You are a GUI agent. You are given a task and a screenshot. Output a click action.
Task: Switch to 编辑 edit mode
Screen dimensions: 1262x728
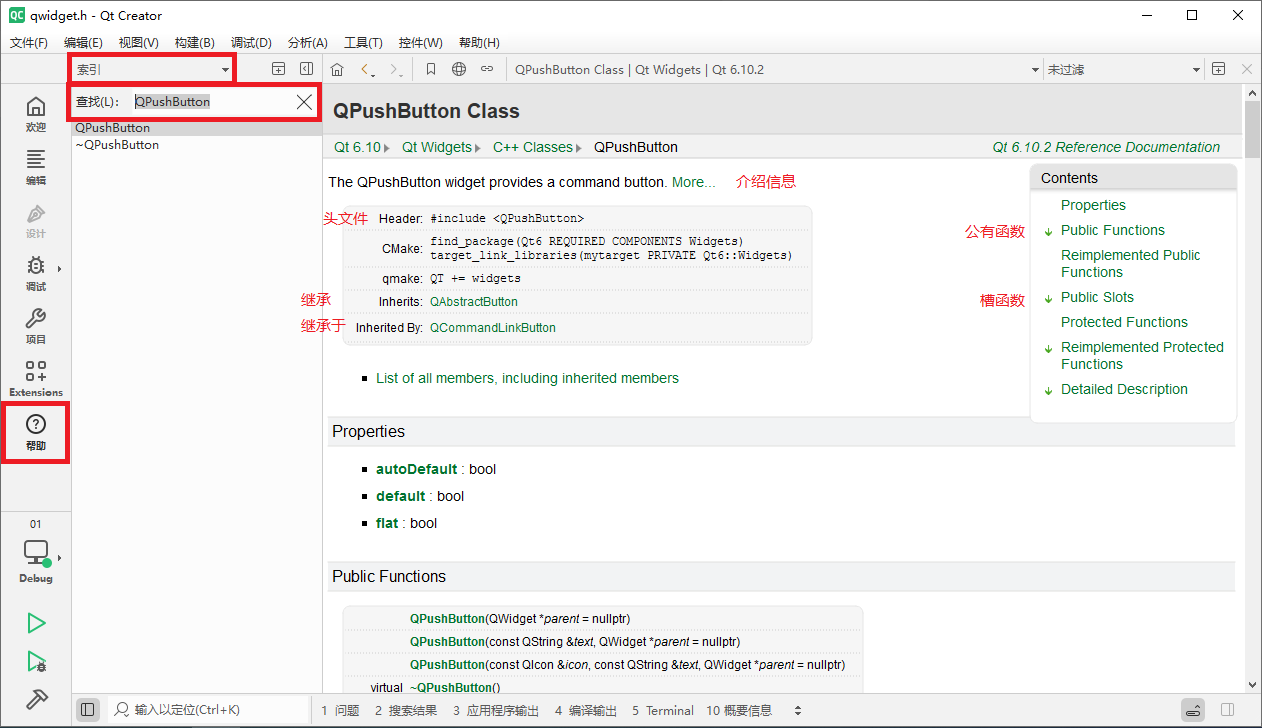[x=36, y=167]
